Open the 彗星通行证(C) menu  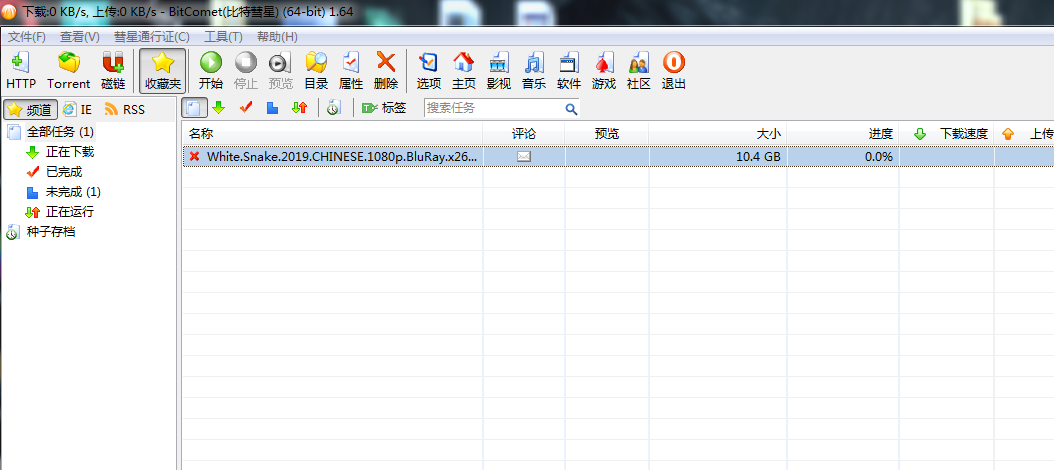[151, 37]
